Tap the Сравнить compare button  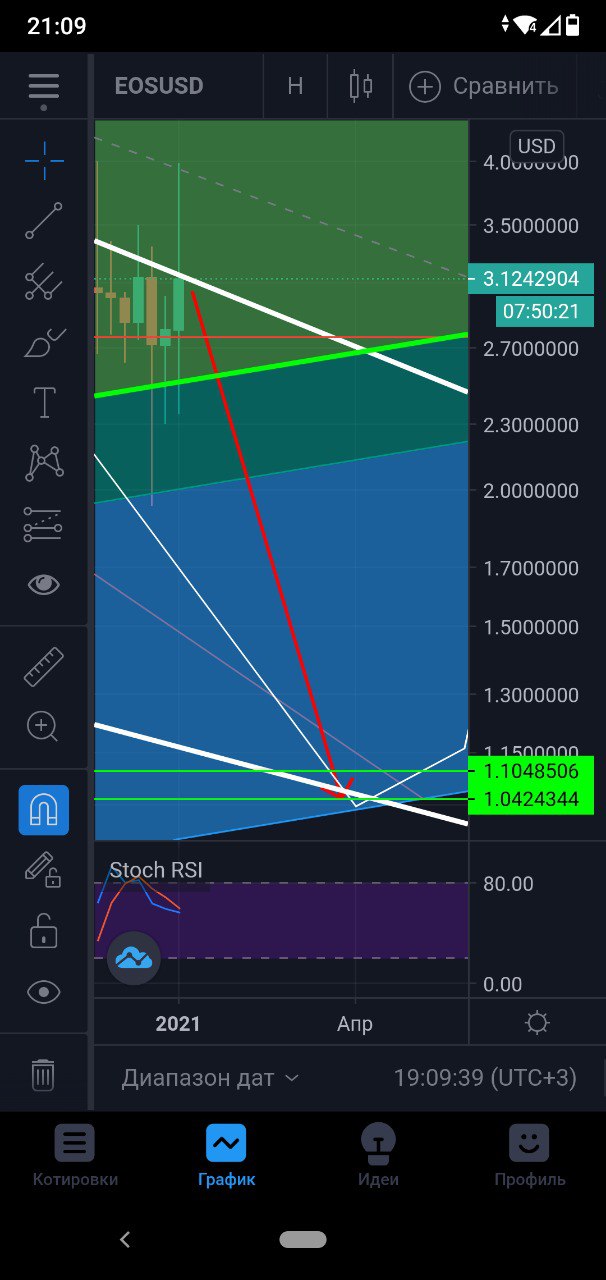point(485,86)
